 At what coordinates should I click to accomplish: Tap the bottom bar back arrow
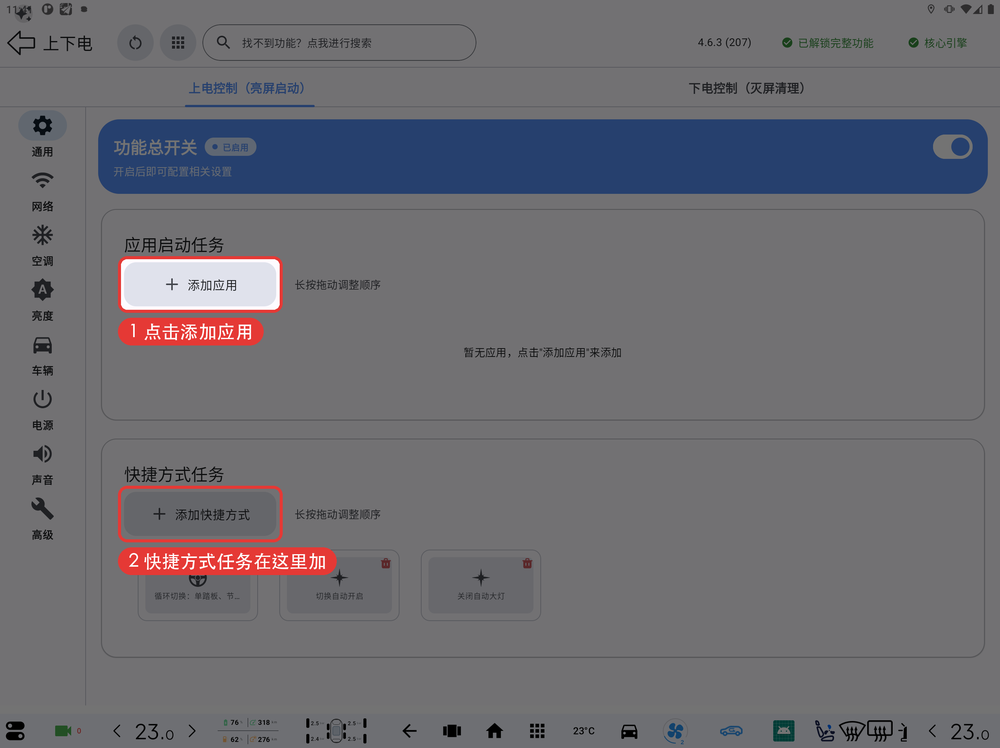coord(409,731)
